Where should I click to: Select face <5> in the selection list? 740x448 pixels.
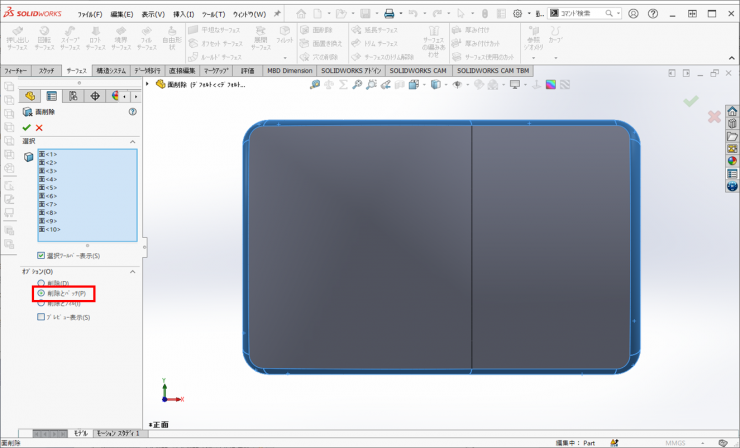click(x=50, y=187)
